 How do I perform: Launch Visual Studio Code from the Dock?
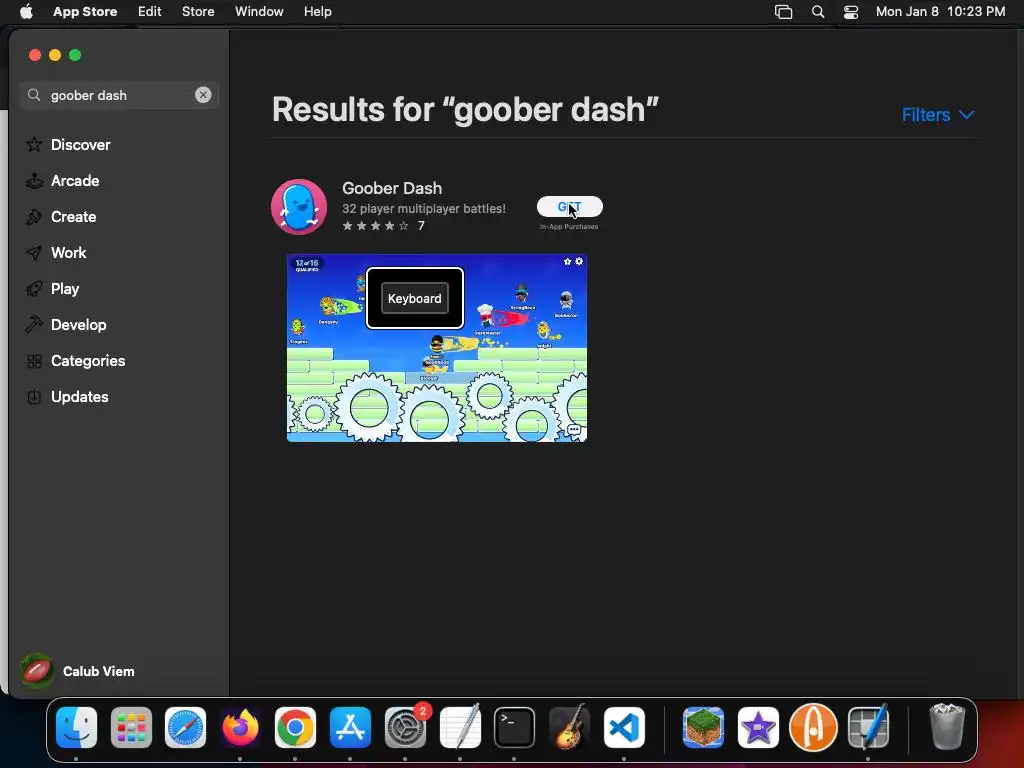coord(624,727)
